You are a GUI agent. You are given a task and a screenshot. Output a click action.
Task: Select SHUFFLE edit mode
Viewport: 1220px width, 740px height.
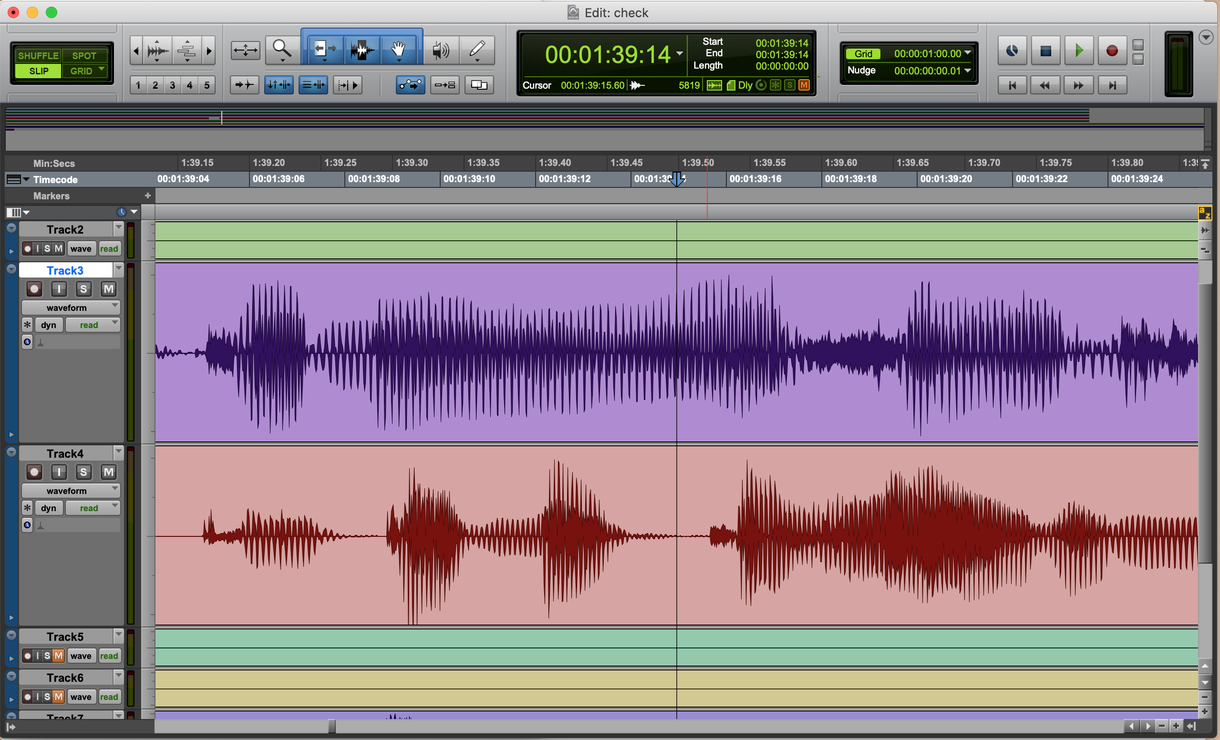(x=38, y=56)
